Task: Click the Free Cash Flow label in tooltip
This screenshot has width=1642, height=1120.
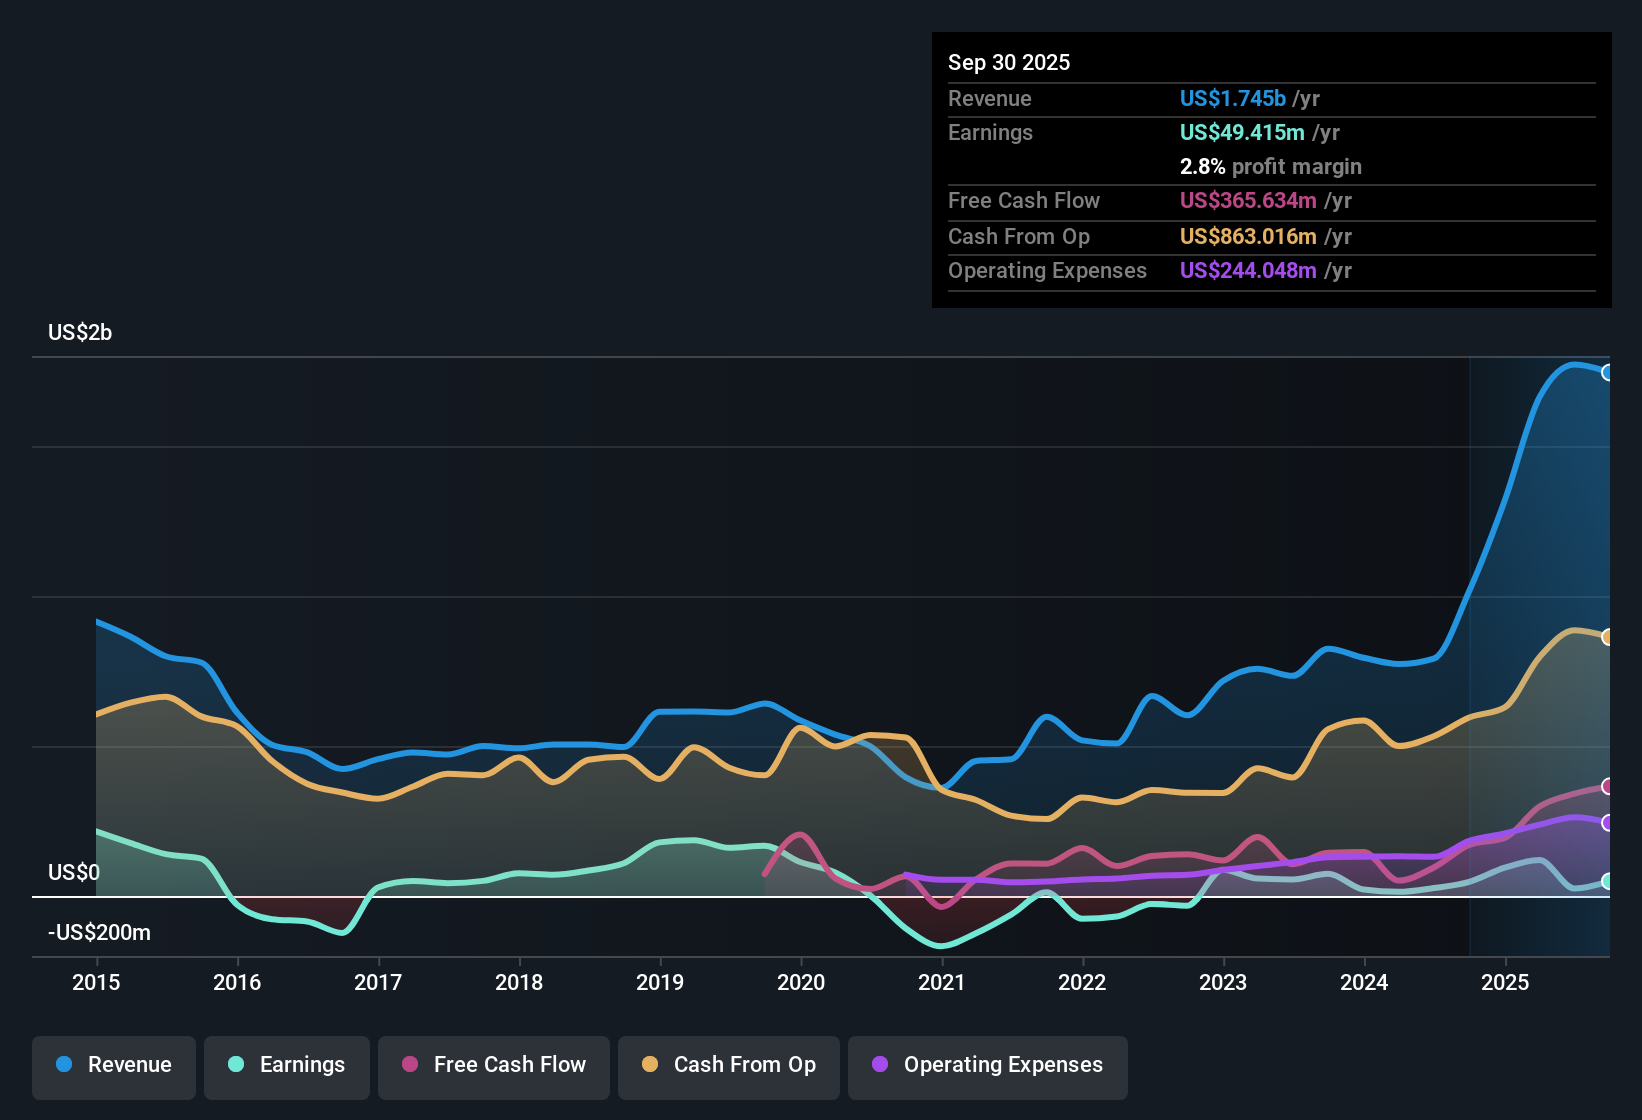Action: [x=1024, y=201]
